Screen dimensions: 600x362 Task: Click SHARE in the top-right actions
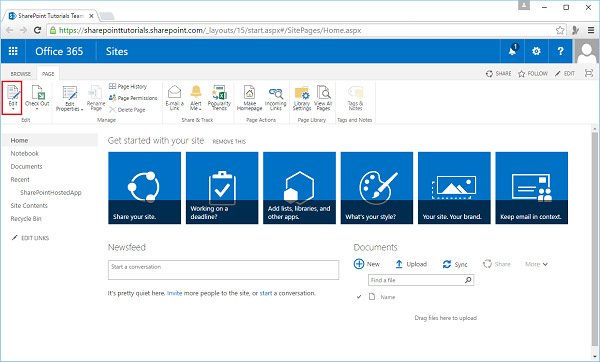click(x=499, y=73)
